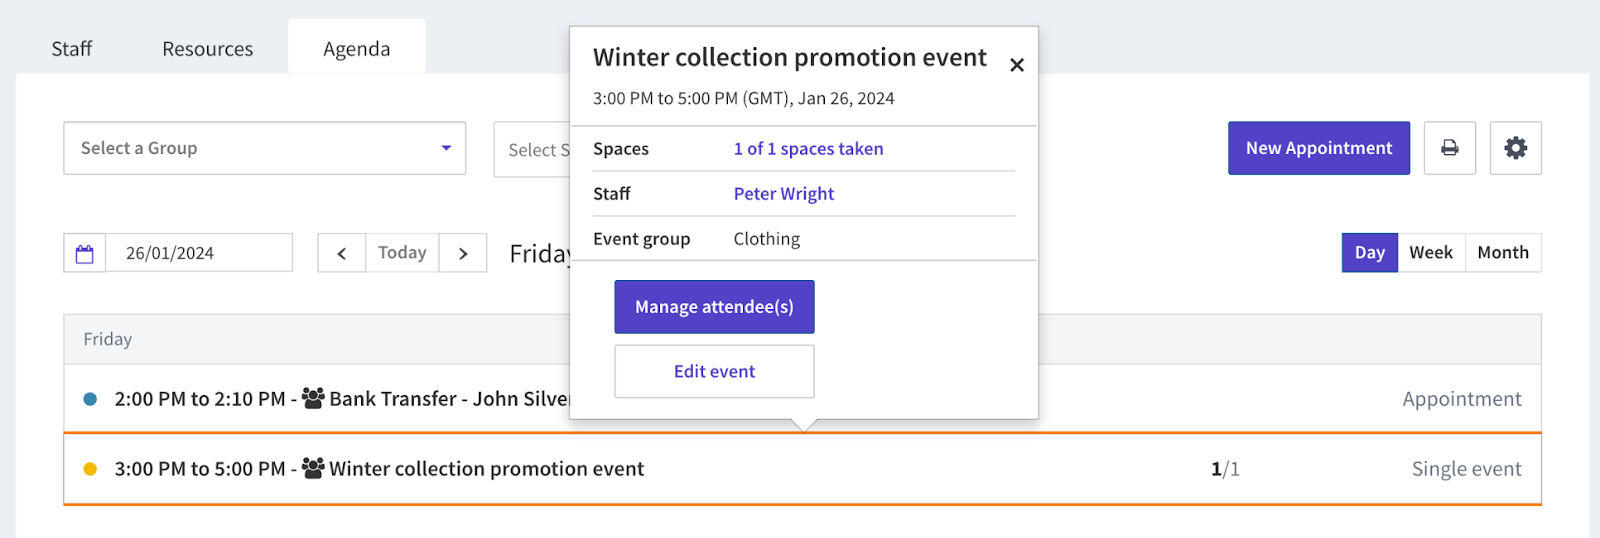Open the Resources tab
This screenshot has height=538, width=1600.
(208, 49)
